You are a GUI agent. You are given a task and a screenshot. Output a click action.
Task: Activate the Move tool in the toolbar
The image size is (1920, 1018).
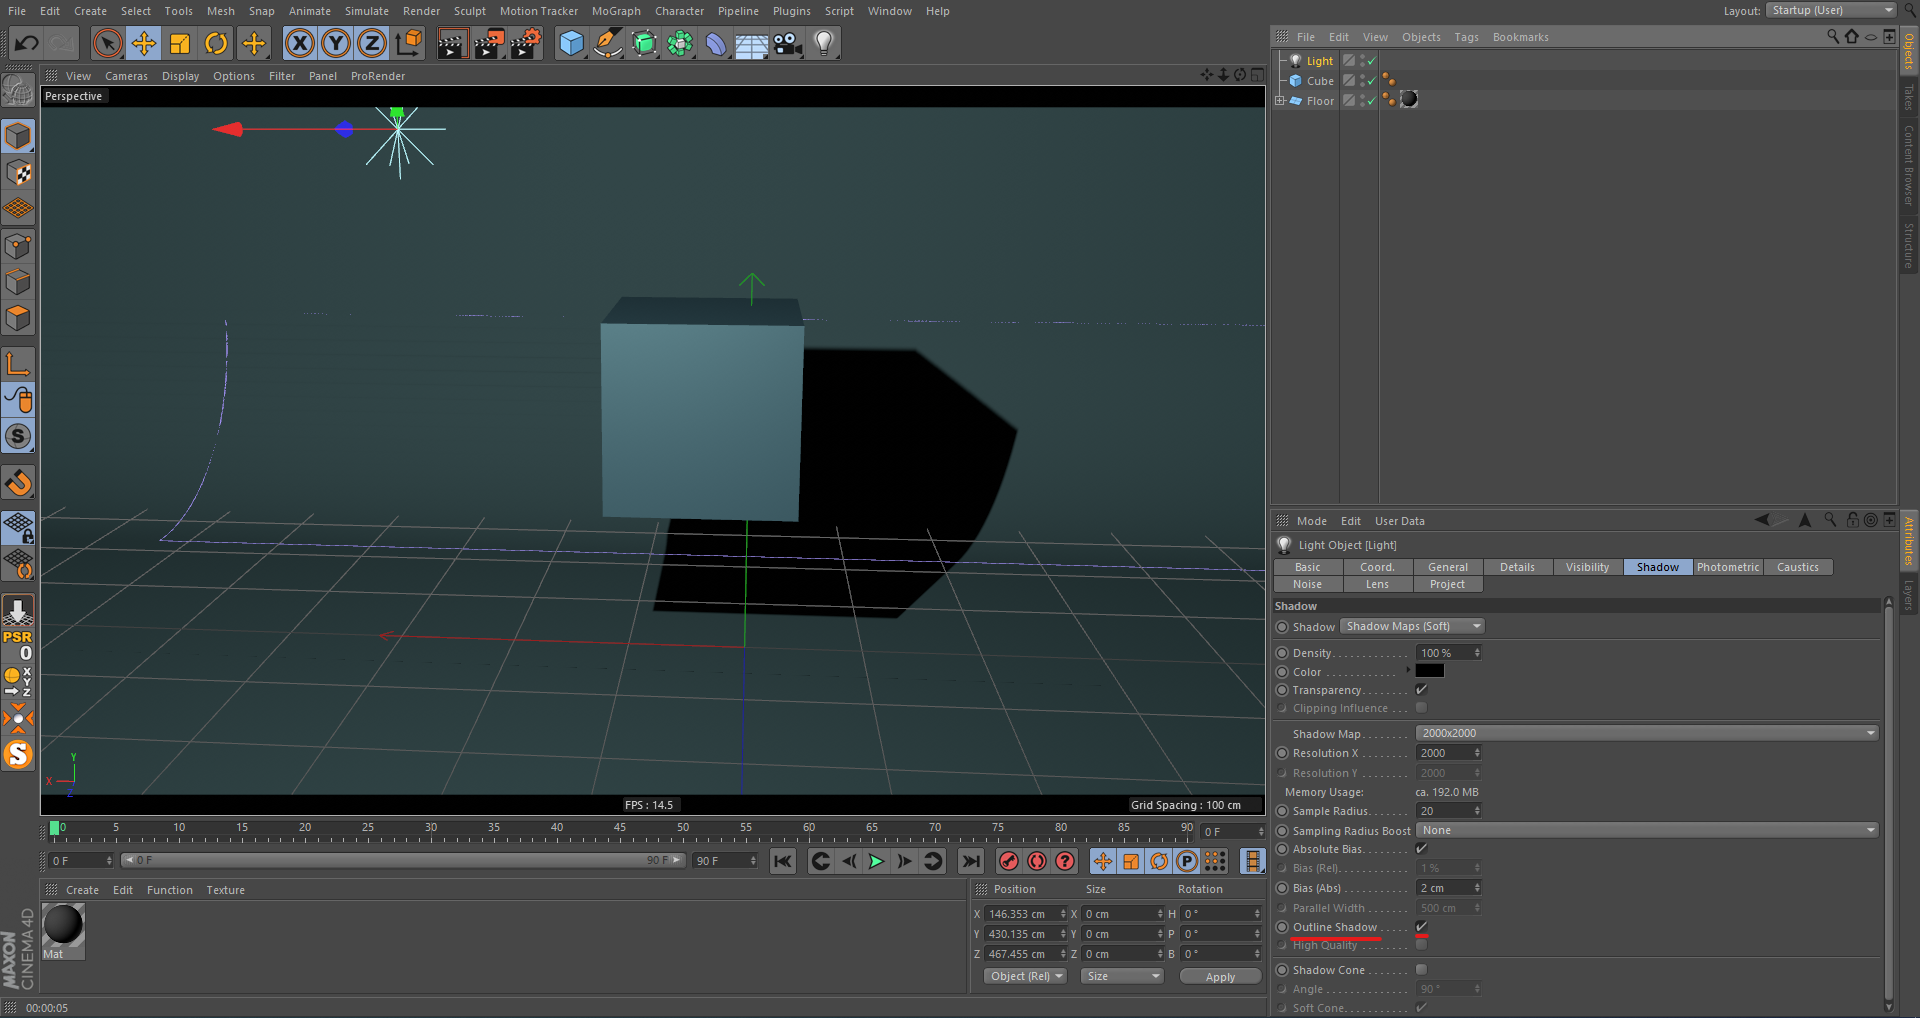(x=144, y=43)
